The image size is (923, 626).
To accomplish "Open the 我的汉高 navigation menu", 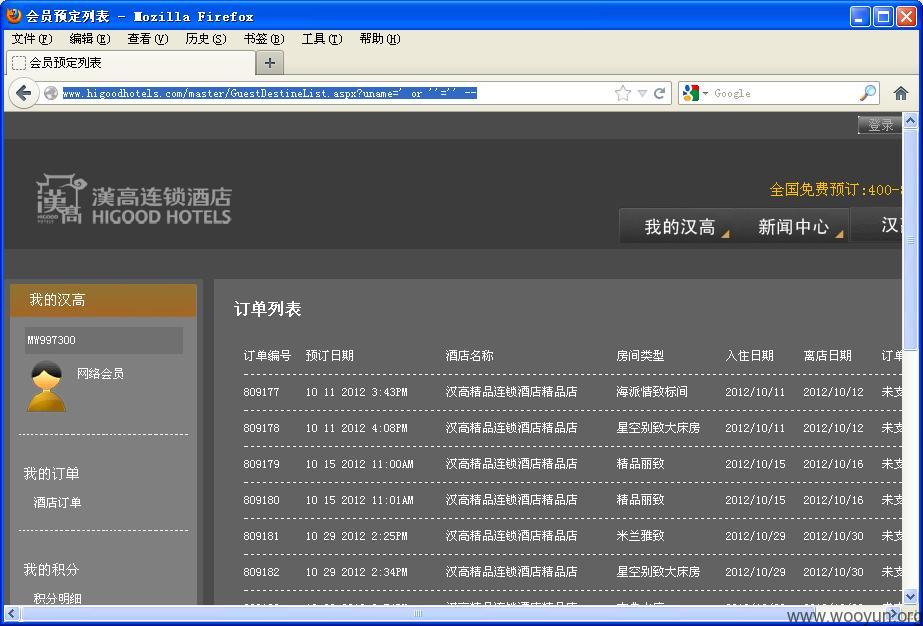I will (680, 227).
